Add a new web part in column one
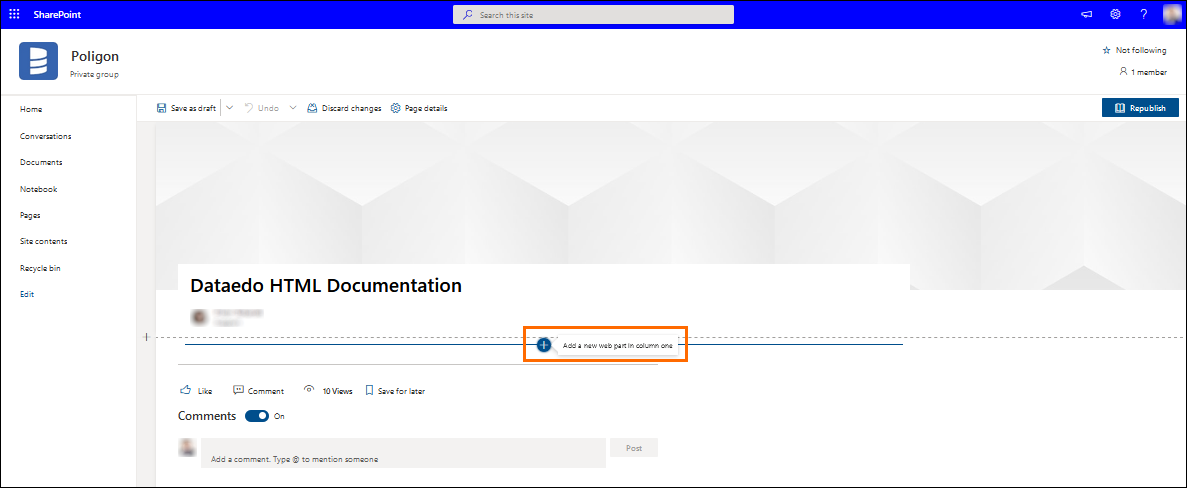 click(x=544, y=345)
